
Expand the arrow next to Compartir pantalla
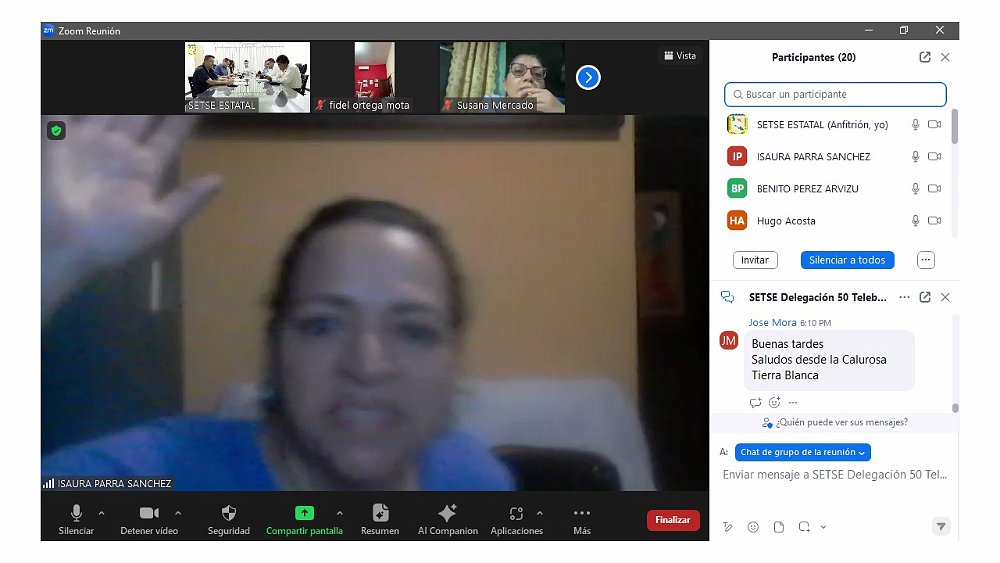tap(339, 513)
